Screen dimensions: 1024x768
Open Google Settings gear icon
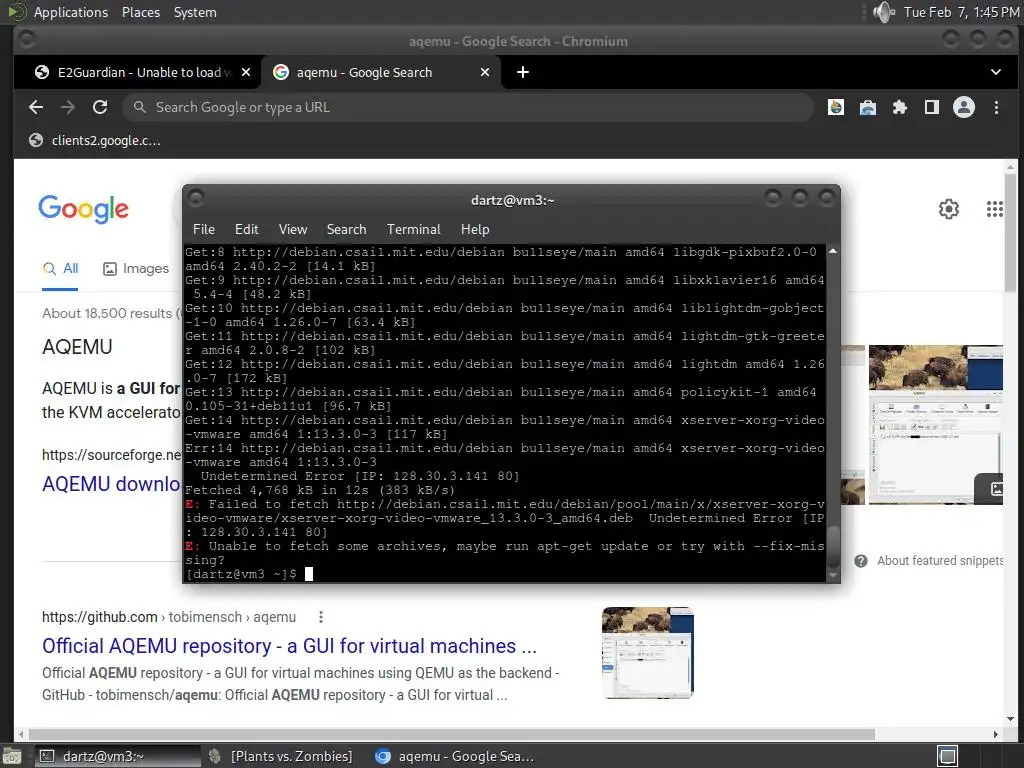click(949, 209)
